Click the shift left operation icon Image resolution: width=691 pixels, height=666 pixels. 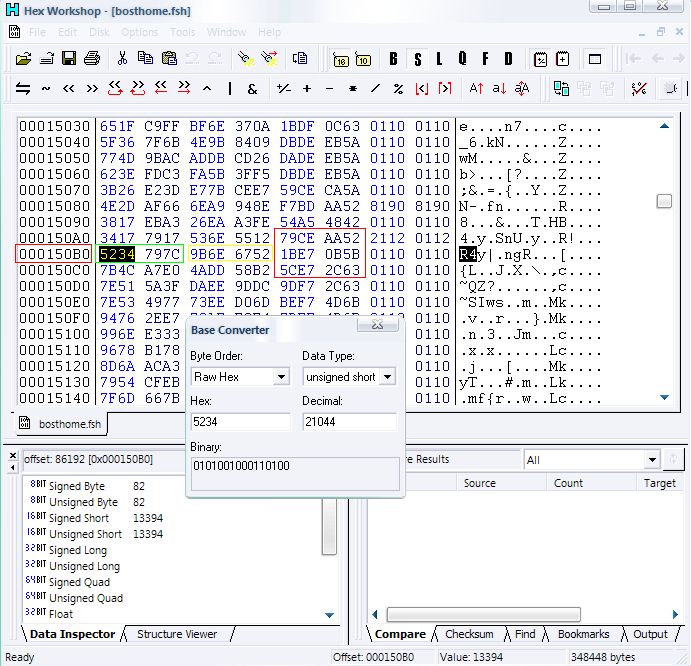point(68,89)
